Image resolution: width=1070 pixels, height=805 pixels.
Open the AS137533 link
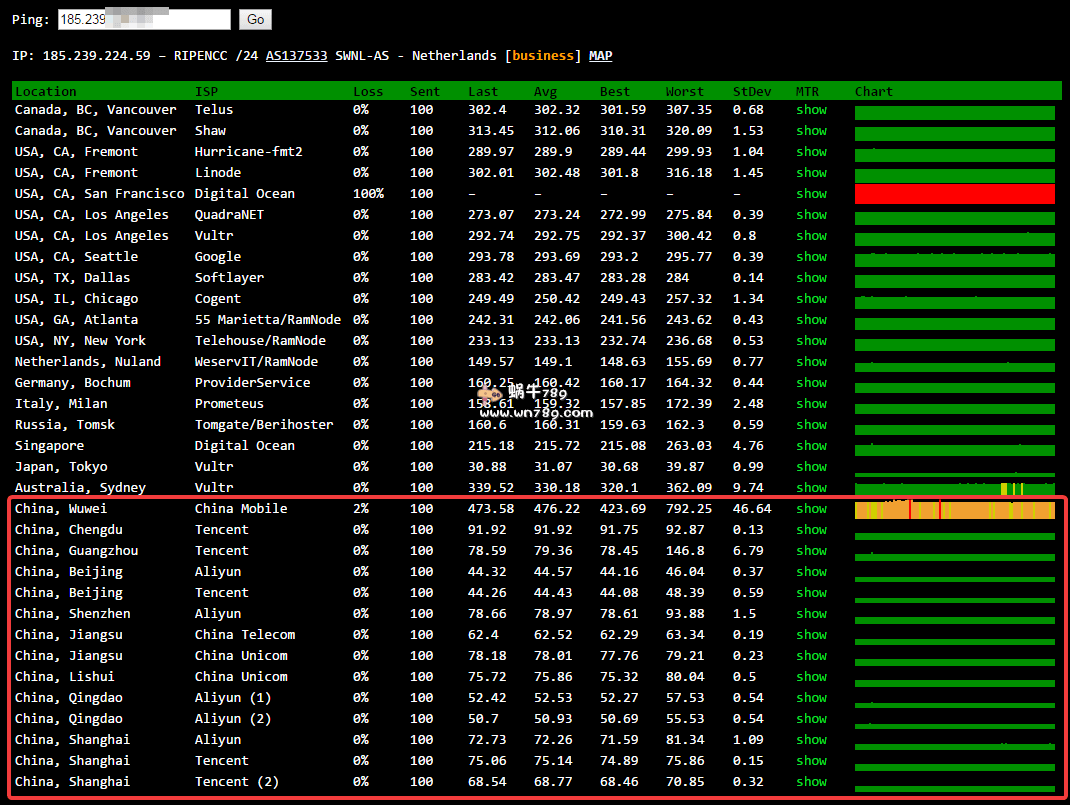click(x=296, y=56)
